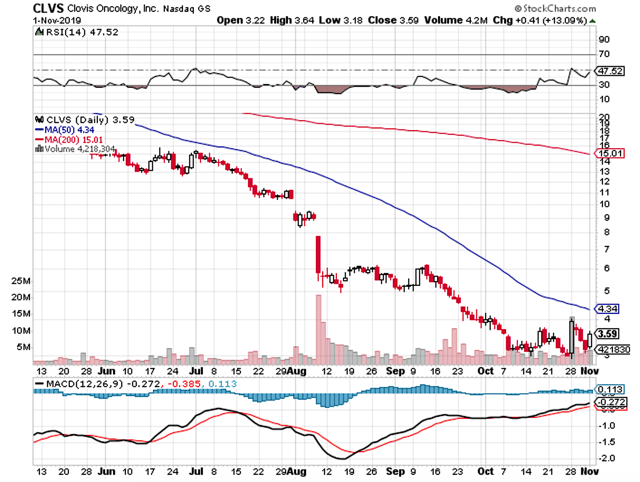Click the 4.34 MA(50) price tag on the right axis
Screen dimensions: 640x482
coord(608,309)
